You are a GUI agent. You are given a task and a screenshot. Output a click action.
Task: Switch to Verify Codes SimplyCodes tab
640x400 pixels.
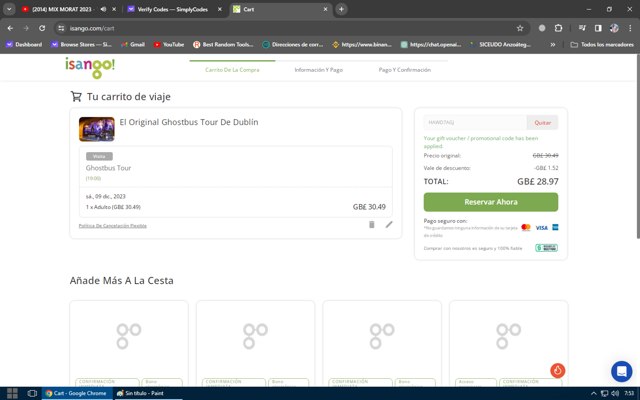[171, 9]
